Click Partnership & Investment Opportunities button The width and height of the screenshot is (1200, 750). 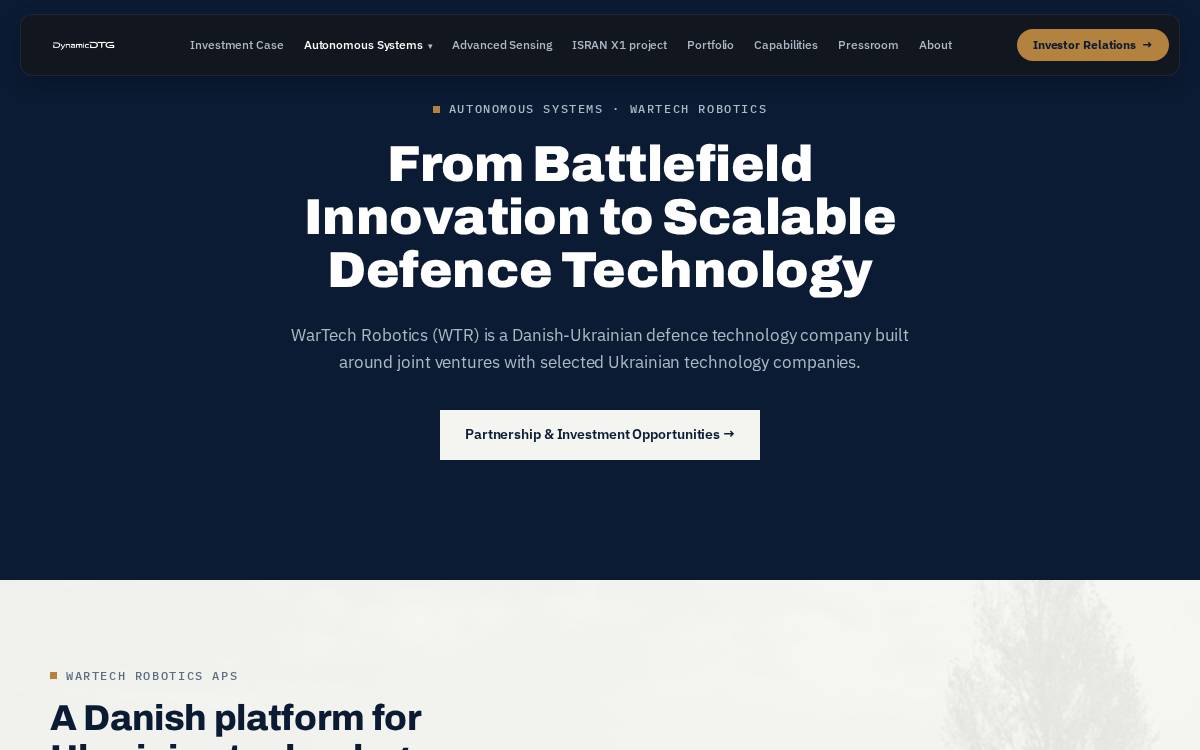point(600,435)
